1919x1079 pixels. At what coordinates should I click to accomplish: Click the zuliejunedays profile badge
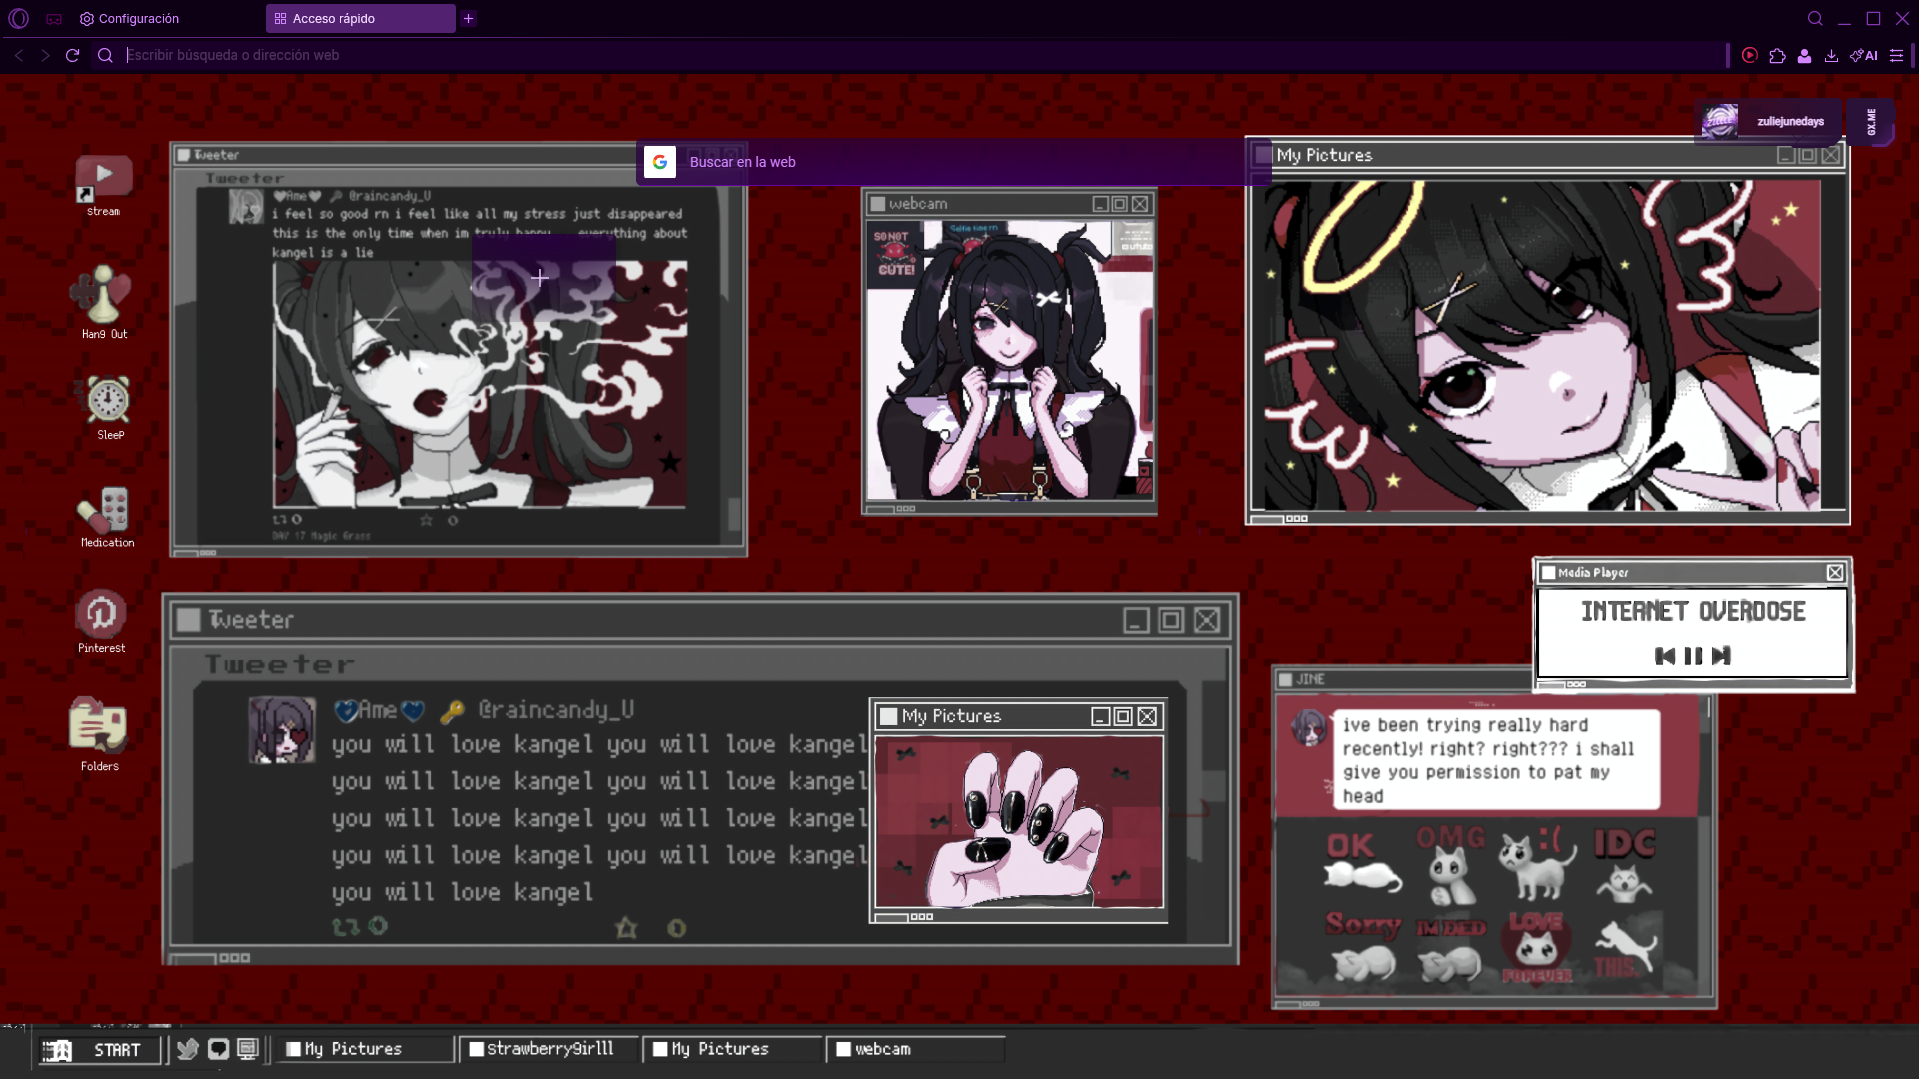click(x=1768, y=121)
